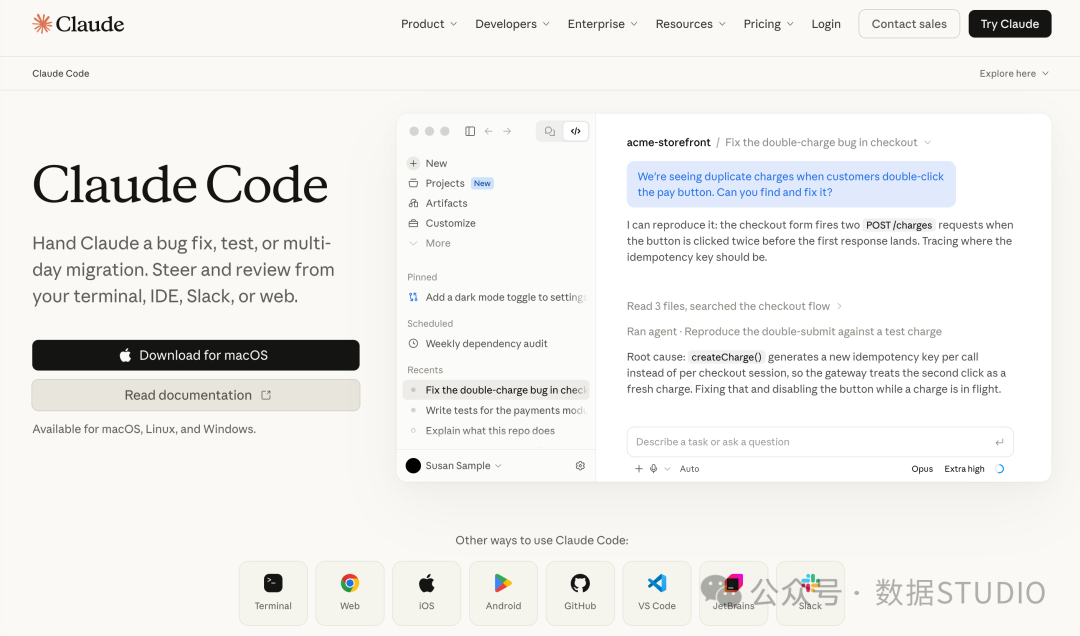Open settings gear in sidebar footer

pos(580,466)
